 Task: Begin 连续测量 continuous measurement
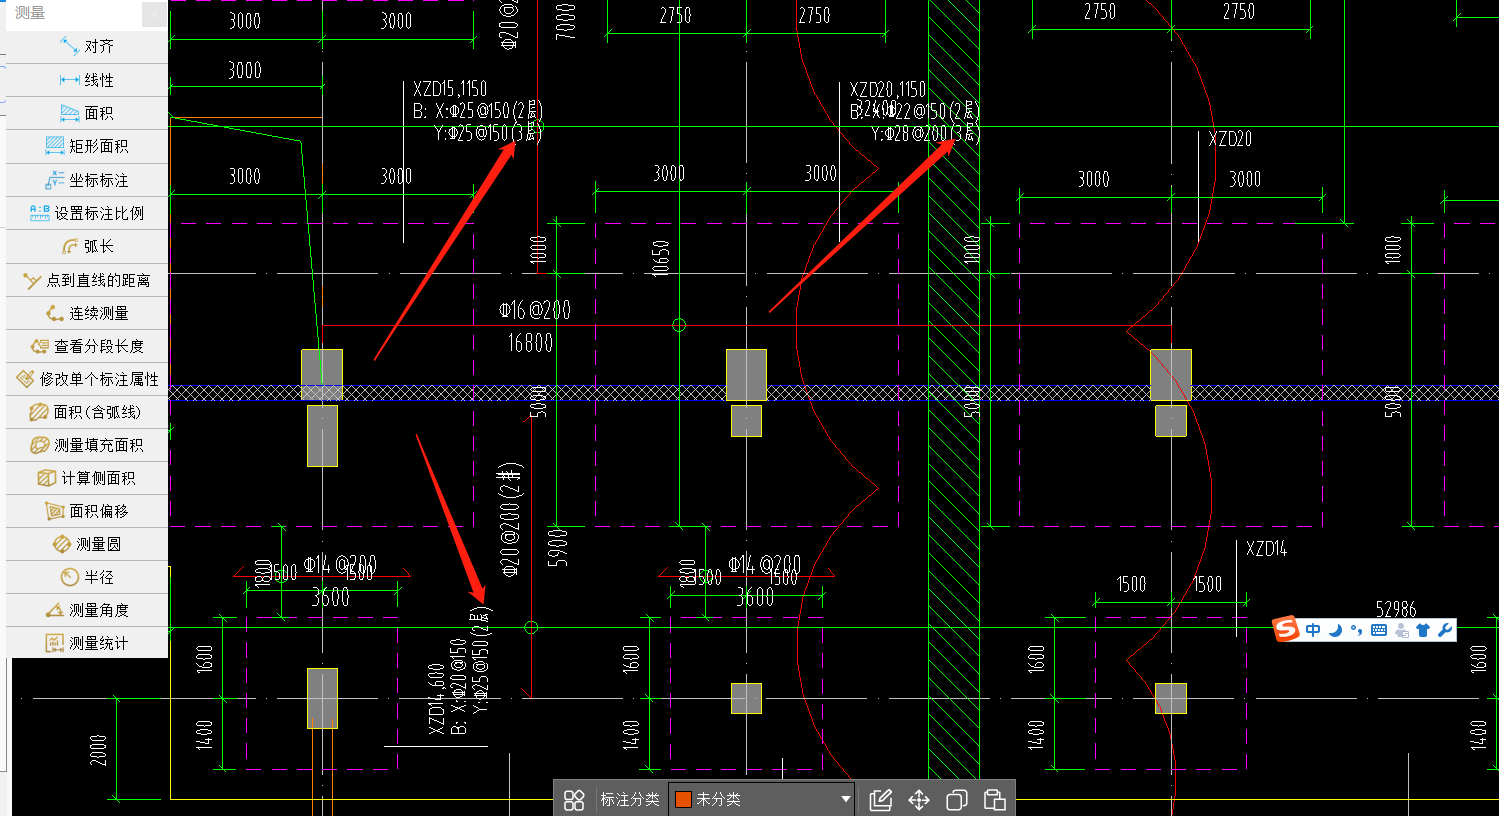pos(87,313)
